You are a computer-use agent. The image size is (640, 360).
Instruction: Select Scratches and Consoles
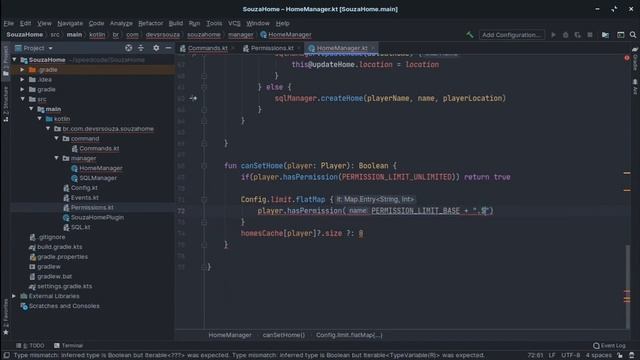[x=64, y=306]
